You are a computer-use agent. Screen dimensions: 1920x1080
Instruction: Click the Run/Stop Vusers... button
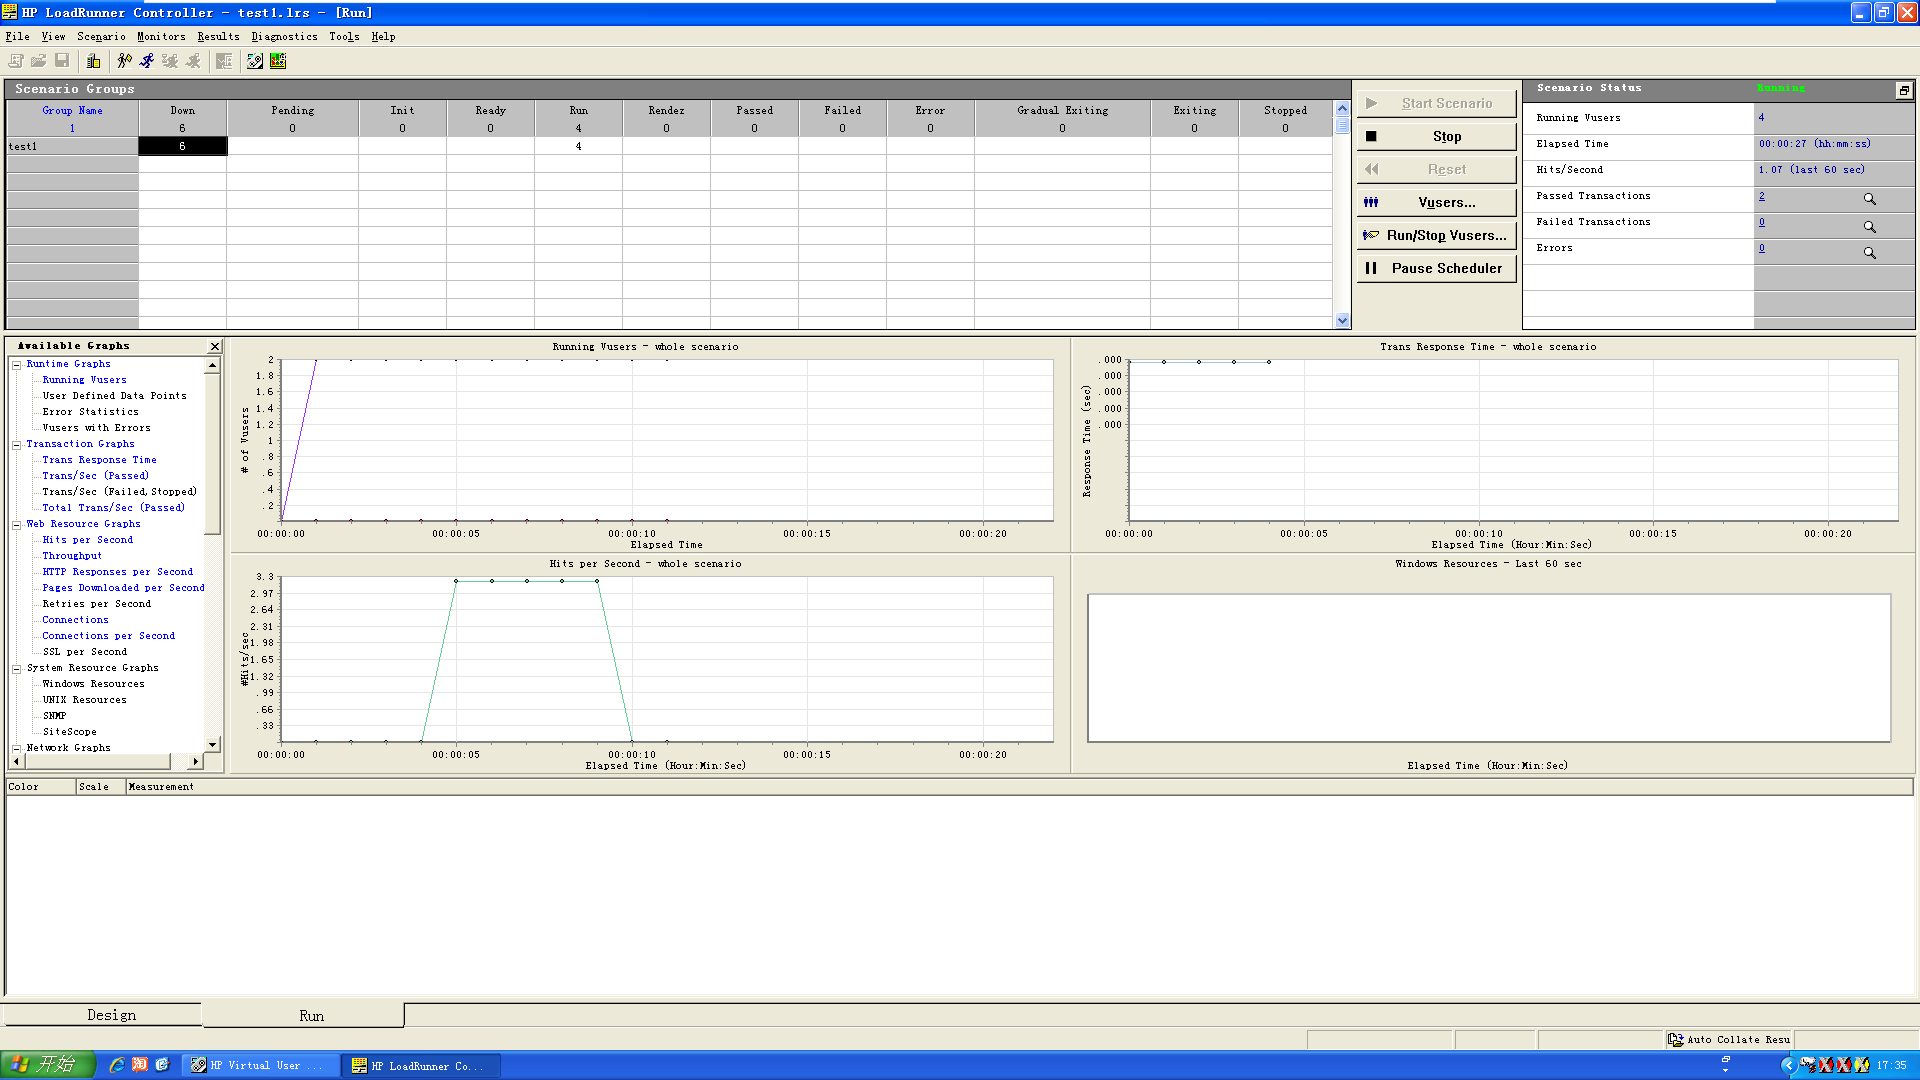tap(1436, 235)
